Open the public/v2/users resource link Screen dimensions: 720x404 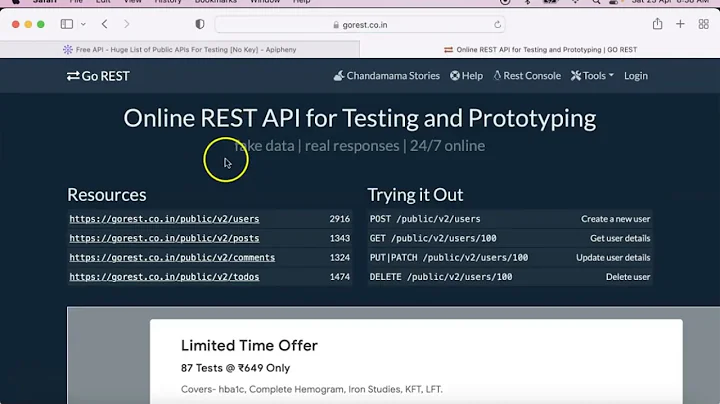164,219
